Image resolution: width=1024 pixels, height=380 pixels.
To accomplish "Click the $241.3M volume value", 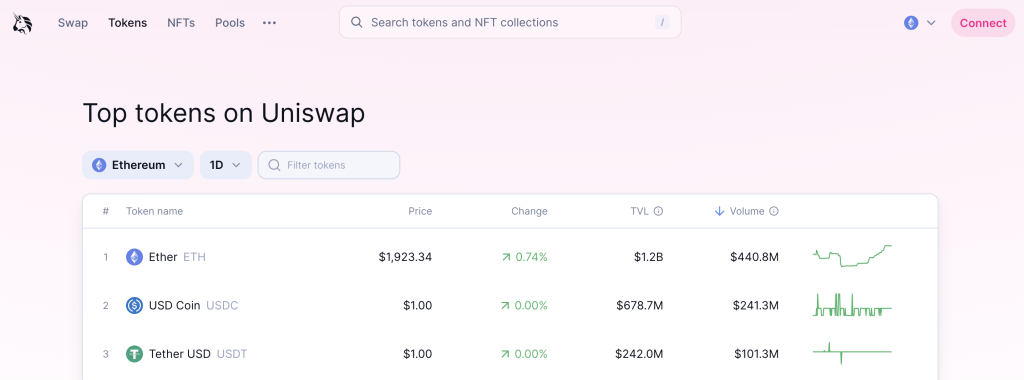I will point(756,305).
